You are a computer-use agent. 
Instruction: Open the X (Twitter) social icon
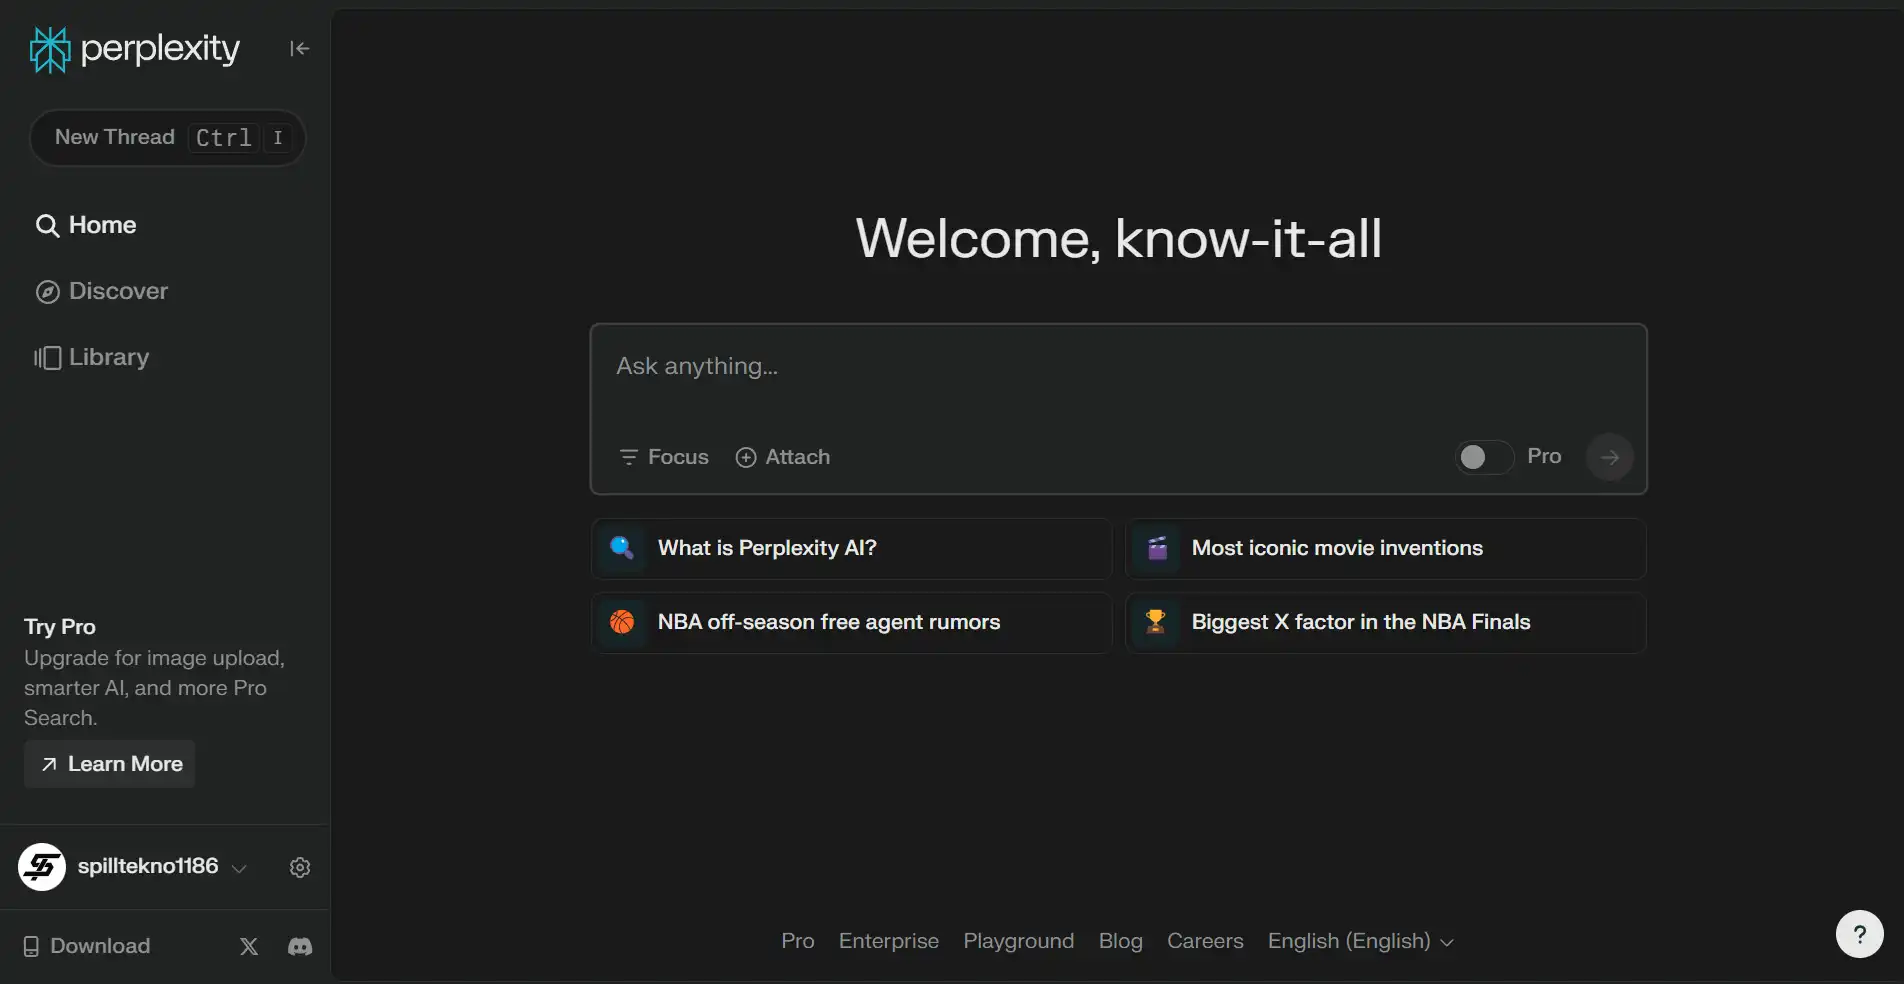[249, 946]
